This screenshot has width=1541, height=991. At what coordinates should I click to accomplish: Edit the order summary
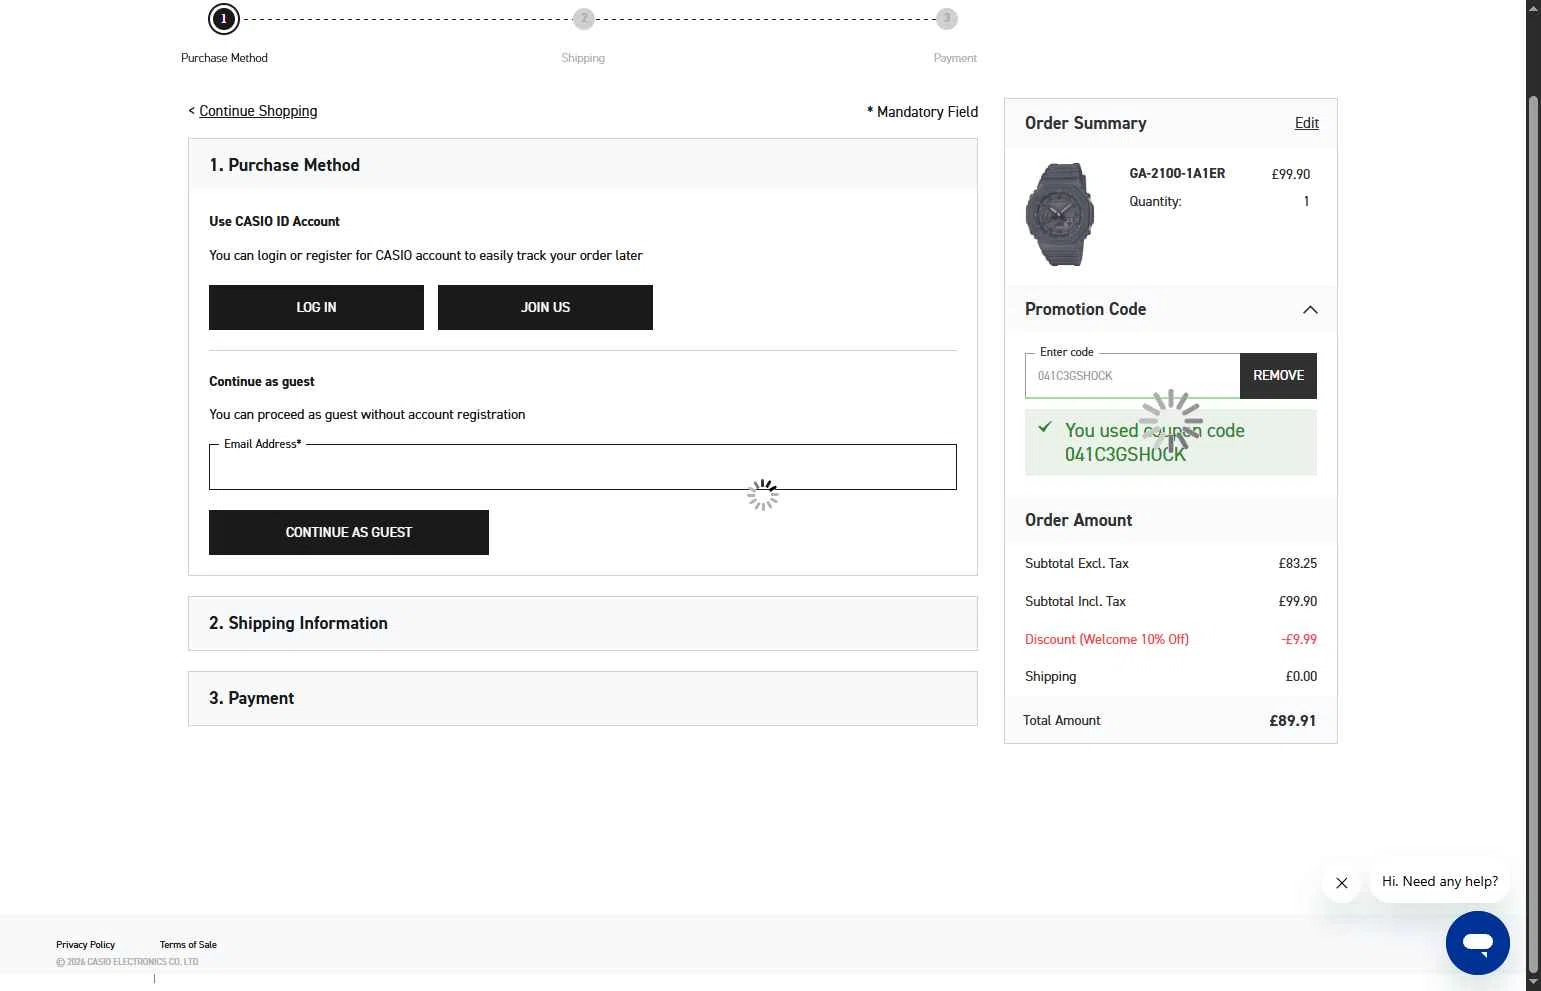pos(1306,123)
